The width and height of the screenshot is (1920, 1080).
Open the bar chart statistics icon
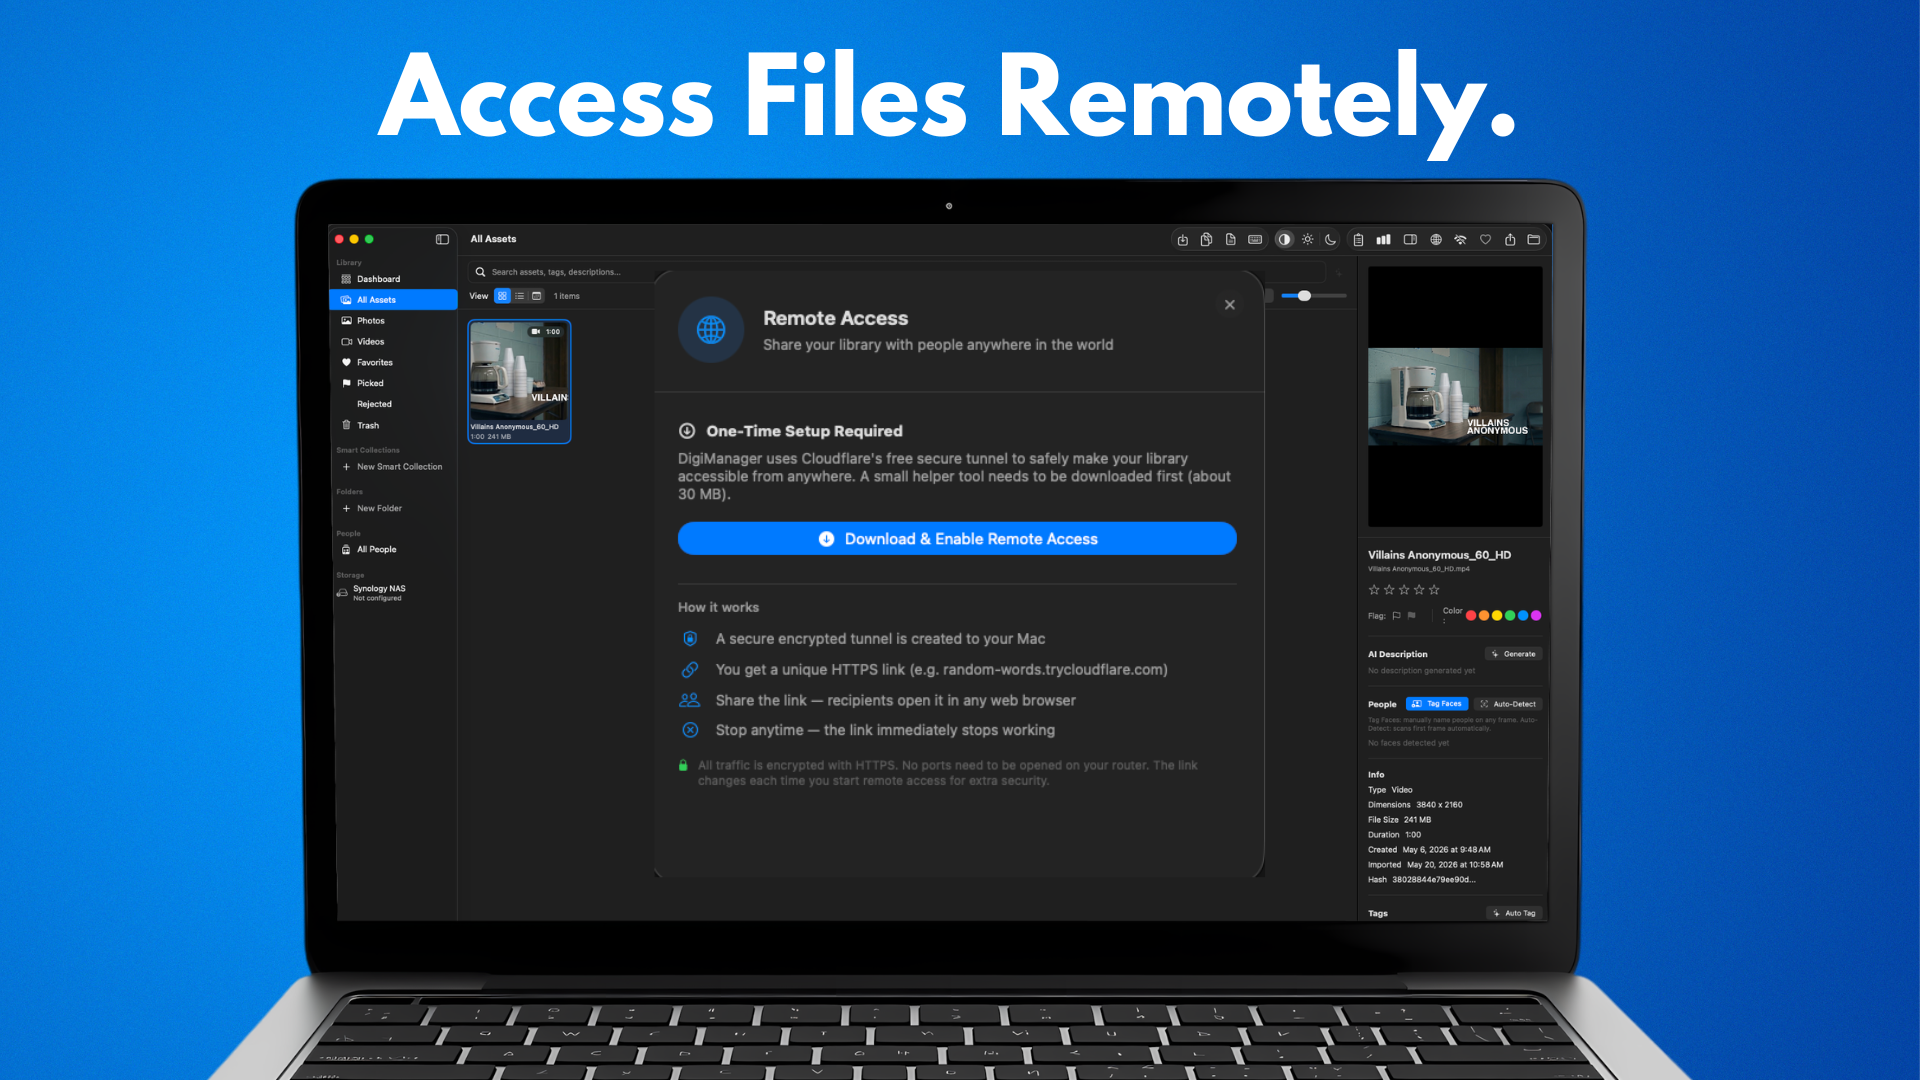tap(1383, 240)
